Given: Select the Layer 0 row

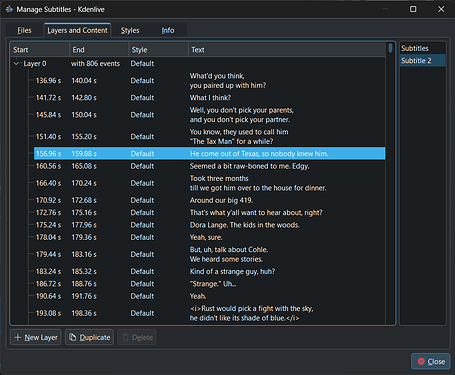Looking at the screenshot, I should [198, 63].
